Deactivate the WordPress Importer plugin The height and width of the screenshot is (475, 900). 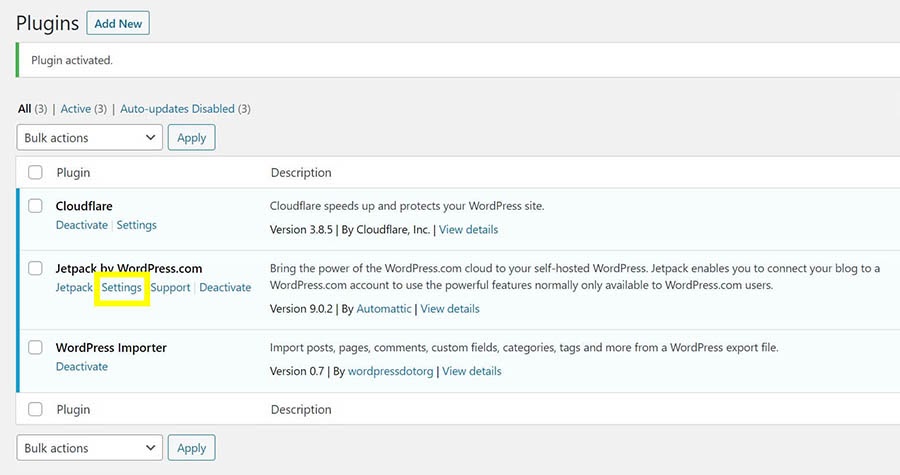click(x=82, y=367)
